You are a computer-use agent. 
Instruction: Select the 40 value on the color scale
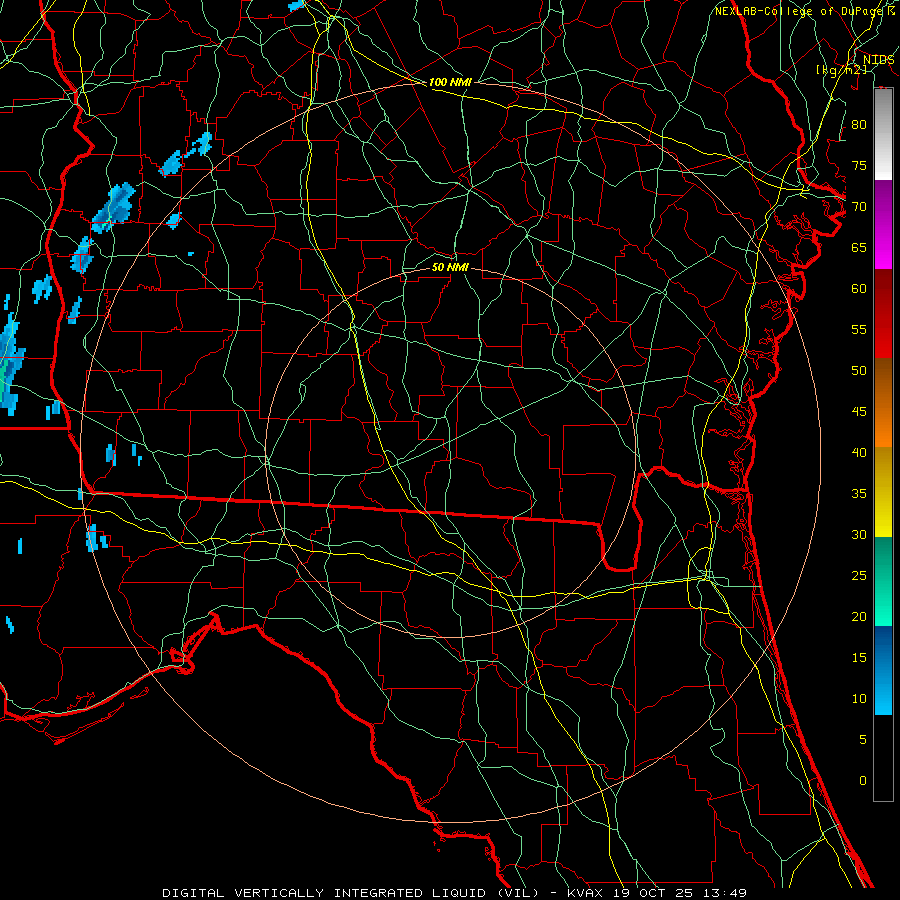[x=859, y=452]
